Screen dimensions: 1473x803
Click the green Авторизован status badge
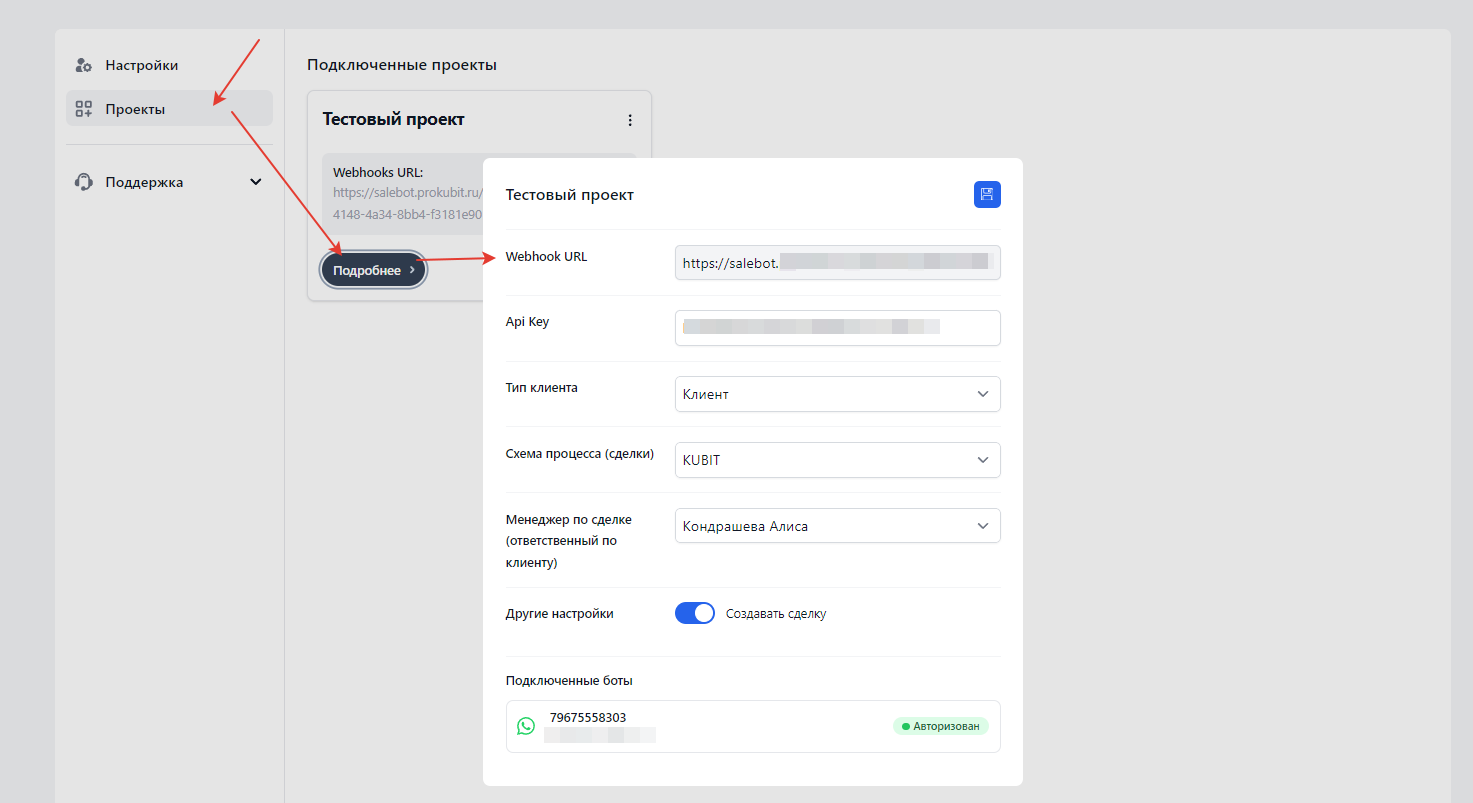940,726
